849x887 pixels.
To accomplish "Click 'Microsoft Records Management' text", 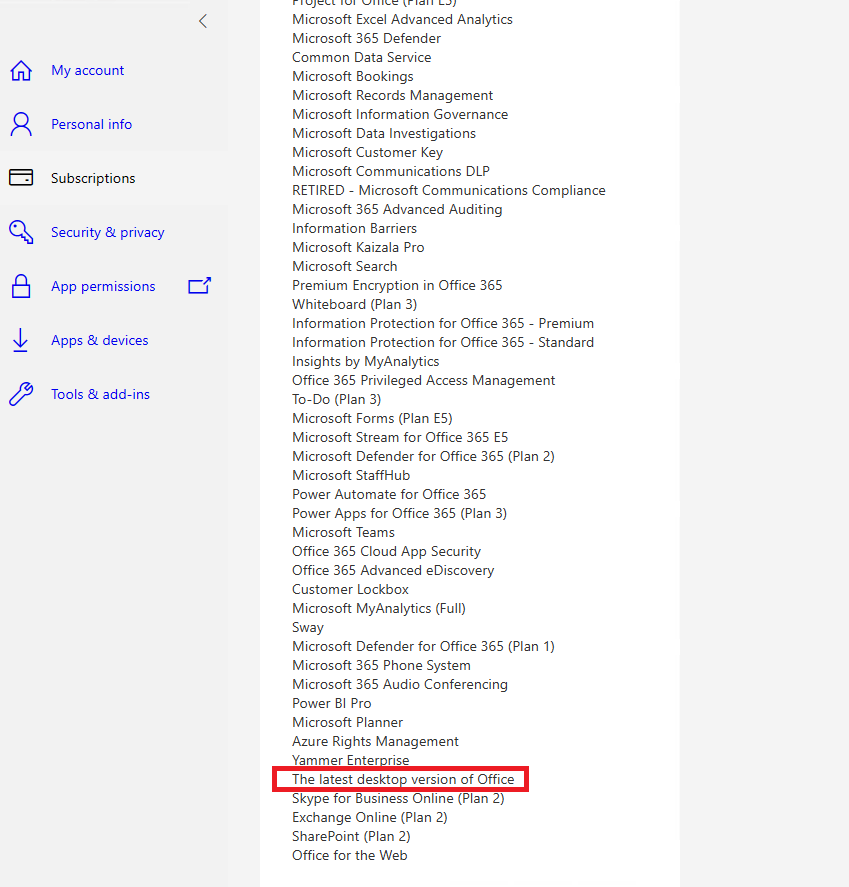I will (x=393, y=95).
